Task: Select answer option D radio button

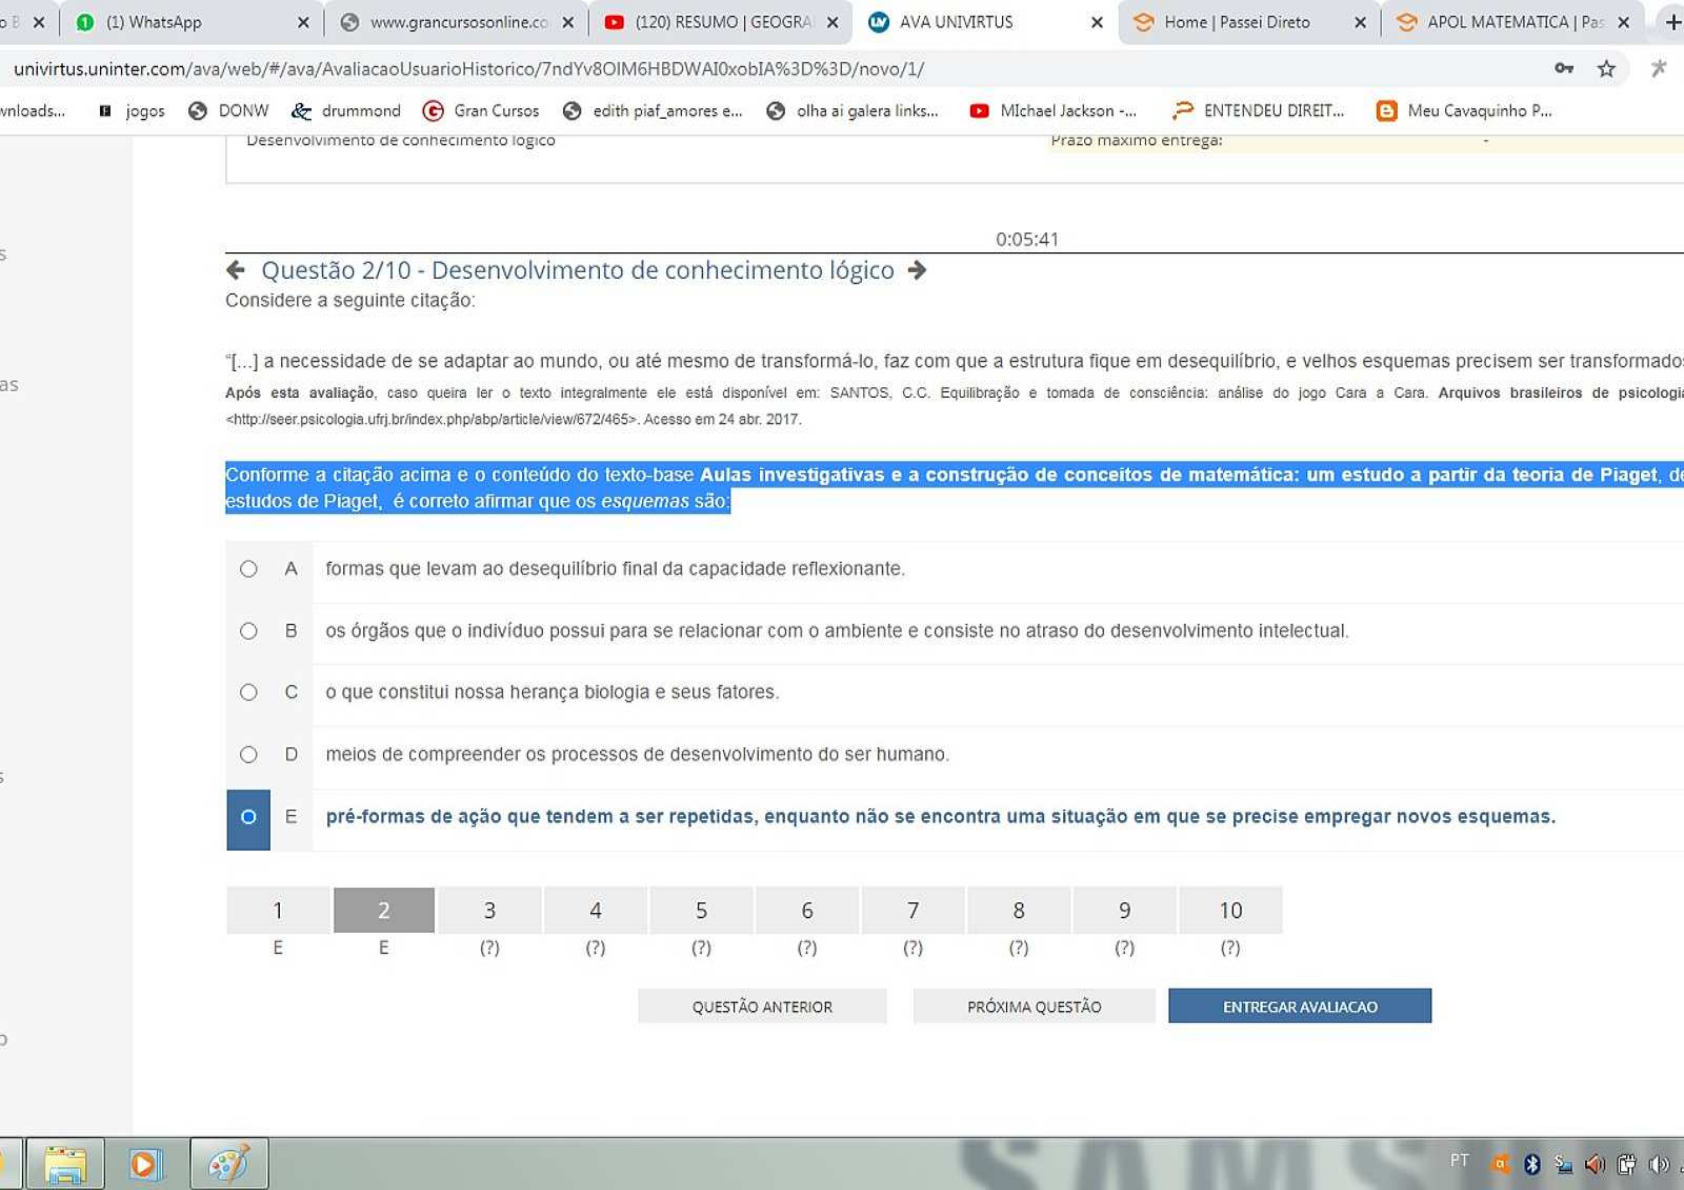Action: coord(249,754)
